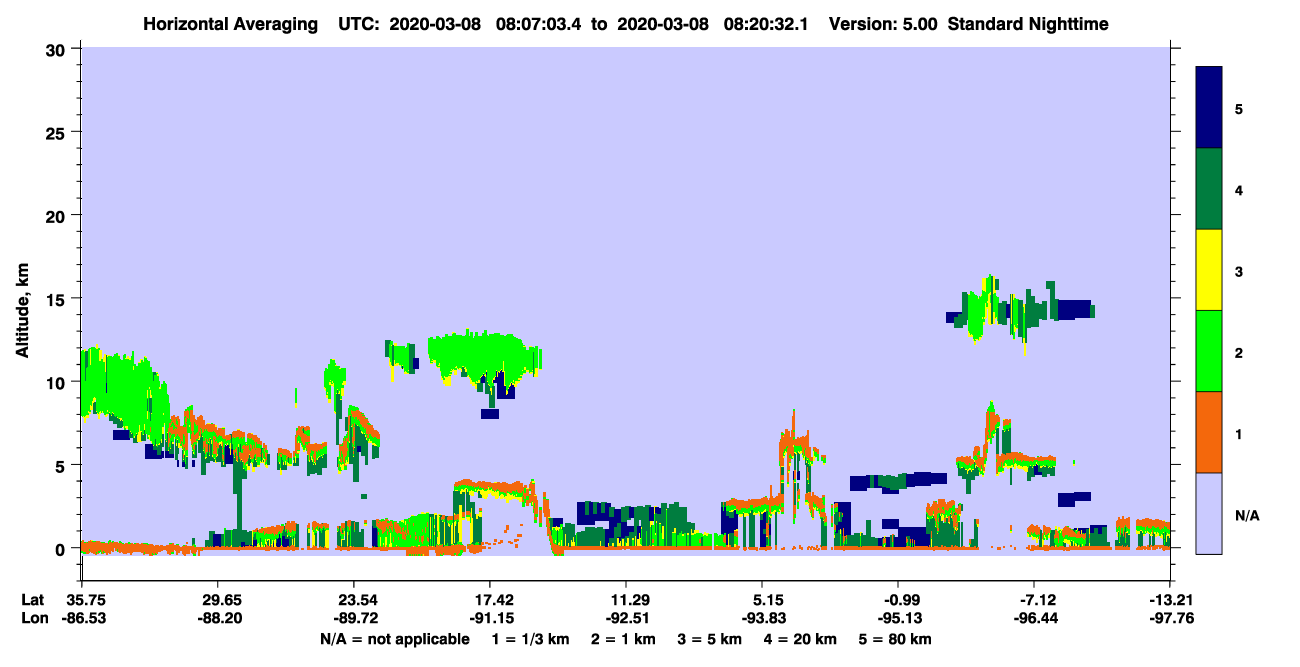Viewport: 1300px width, 667px height.
Task: Click the longitude value -97.76
Action: pyautogui.click(x=1170, y=619)
